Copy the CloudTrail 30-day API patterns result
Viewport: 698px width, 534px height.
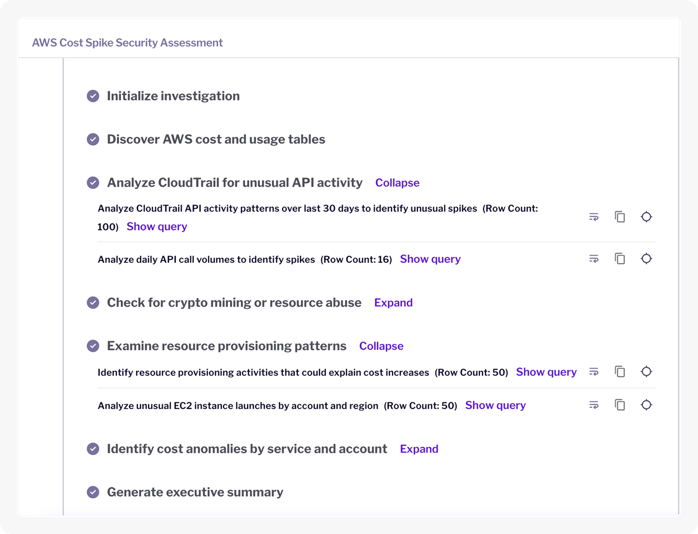tap(620, 217)
